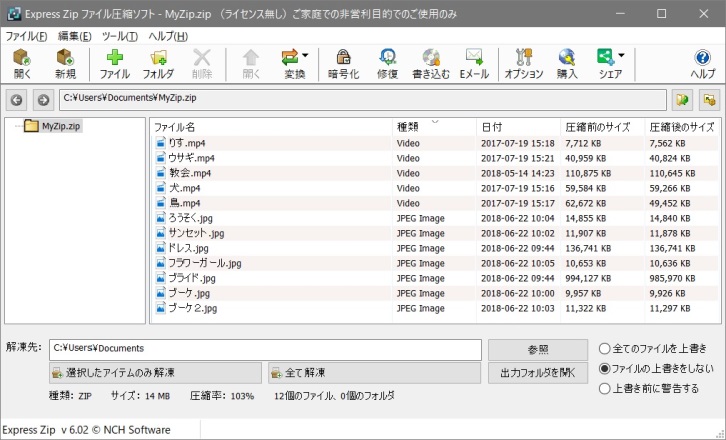Select the file フラワーガール.jpg
The width and height of the screenshot is (726, 440).
tap(205, 263)
